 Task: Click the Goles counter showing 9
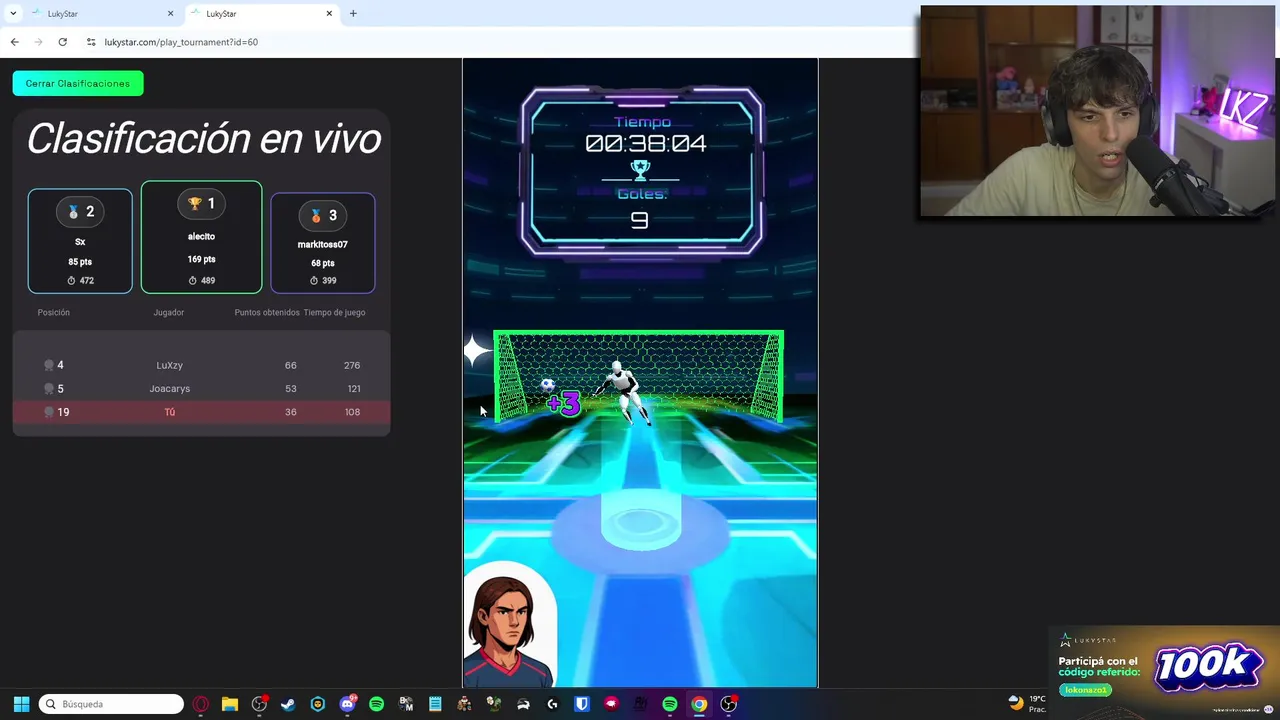click(640, 220)
